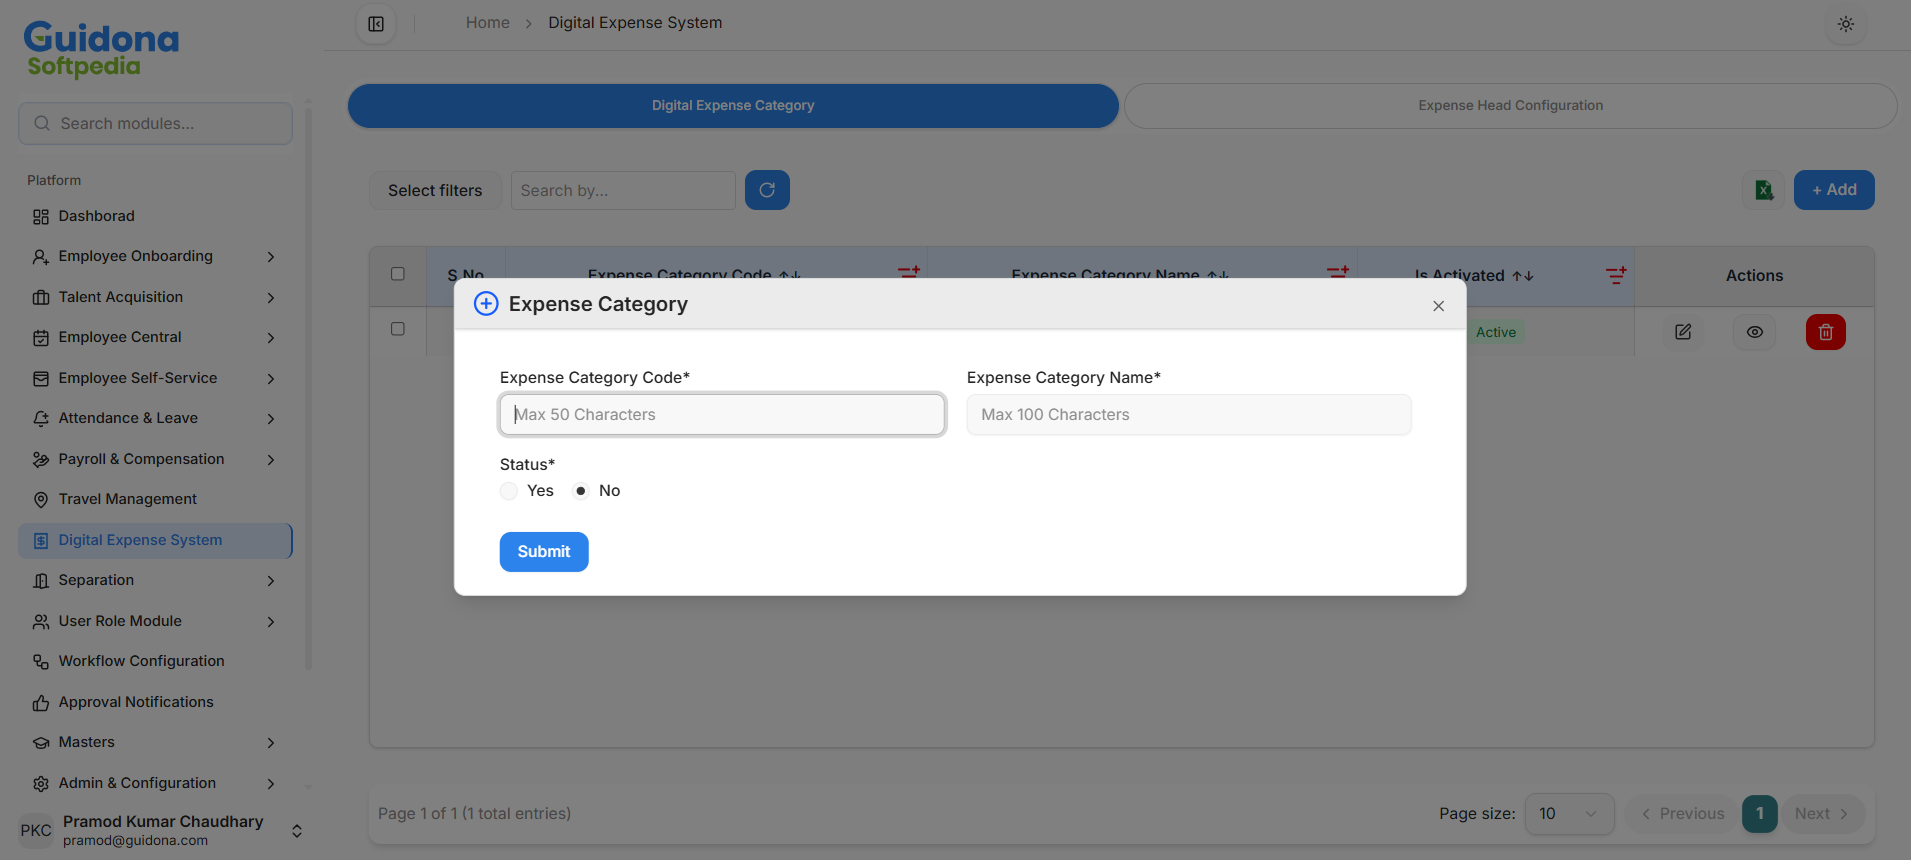The width and height of the screenshot is (1911, 860).
Task: Switch theme with the sun icon
Action: tap(1846, 24)
